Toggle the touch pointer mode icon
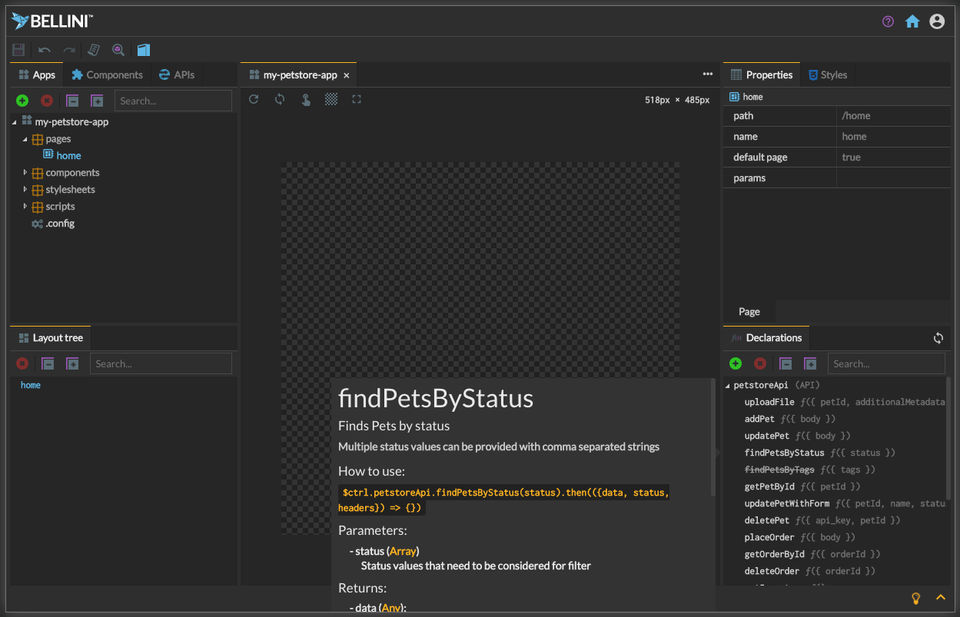Viewport: 960px width, 617px height. point(306,100)
